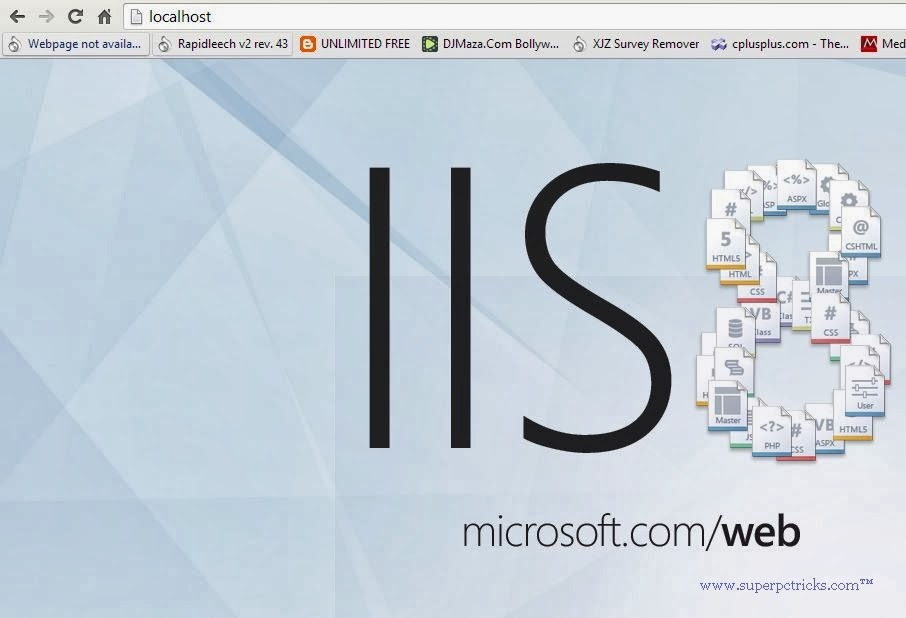Go back with the browser back arrow
Screen dimensions: 906x618
17,17
